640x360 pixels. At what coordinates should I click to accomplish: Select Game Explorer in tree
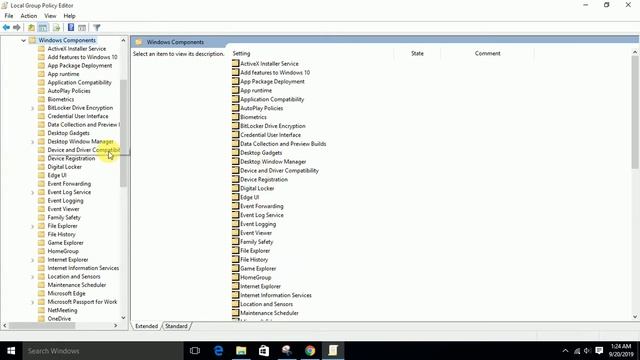[x=65, y=243]
